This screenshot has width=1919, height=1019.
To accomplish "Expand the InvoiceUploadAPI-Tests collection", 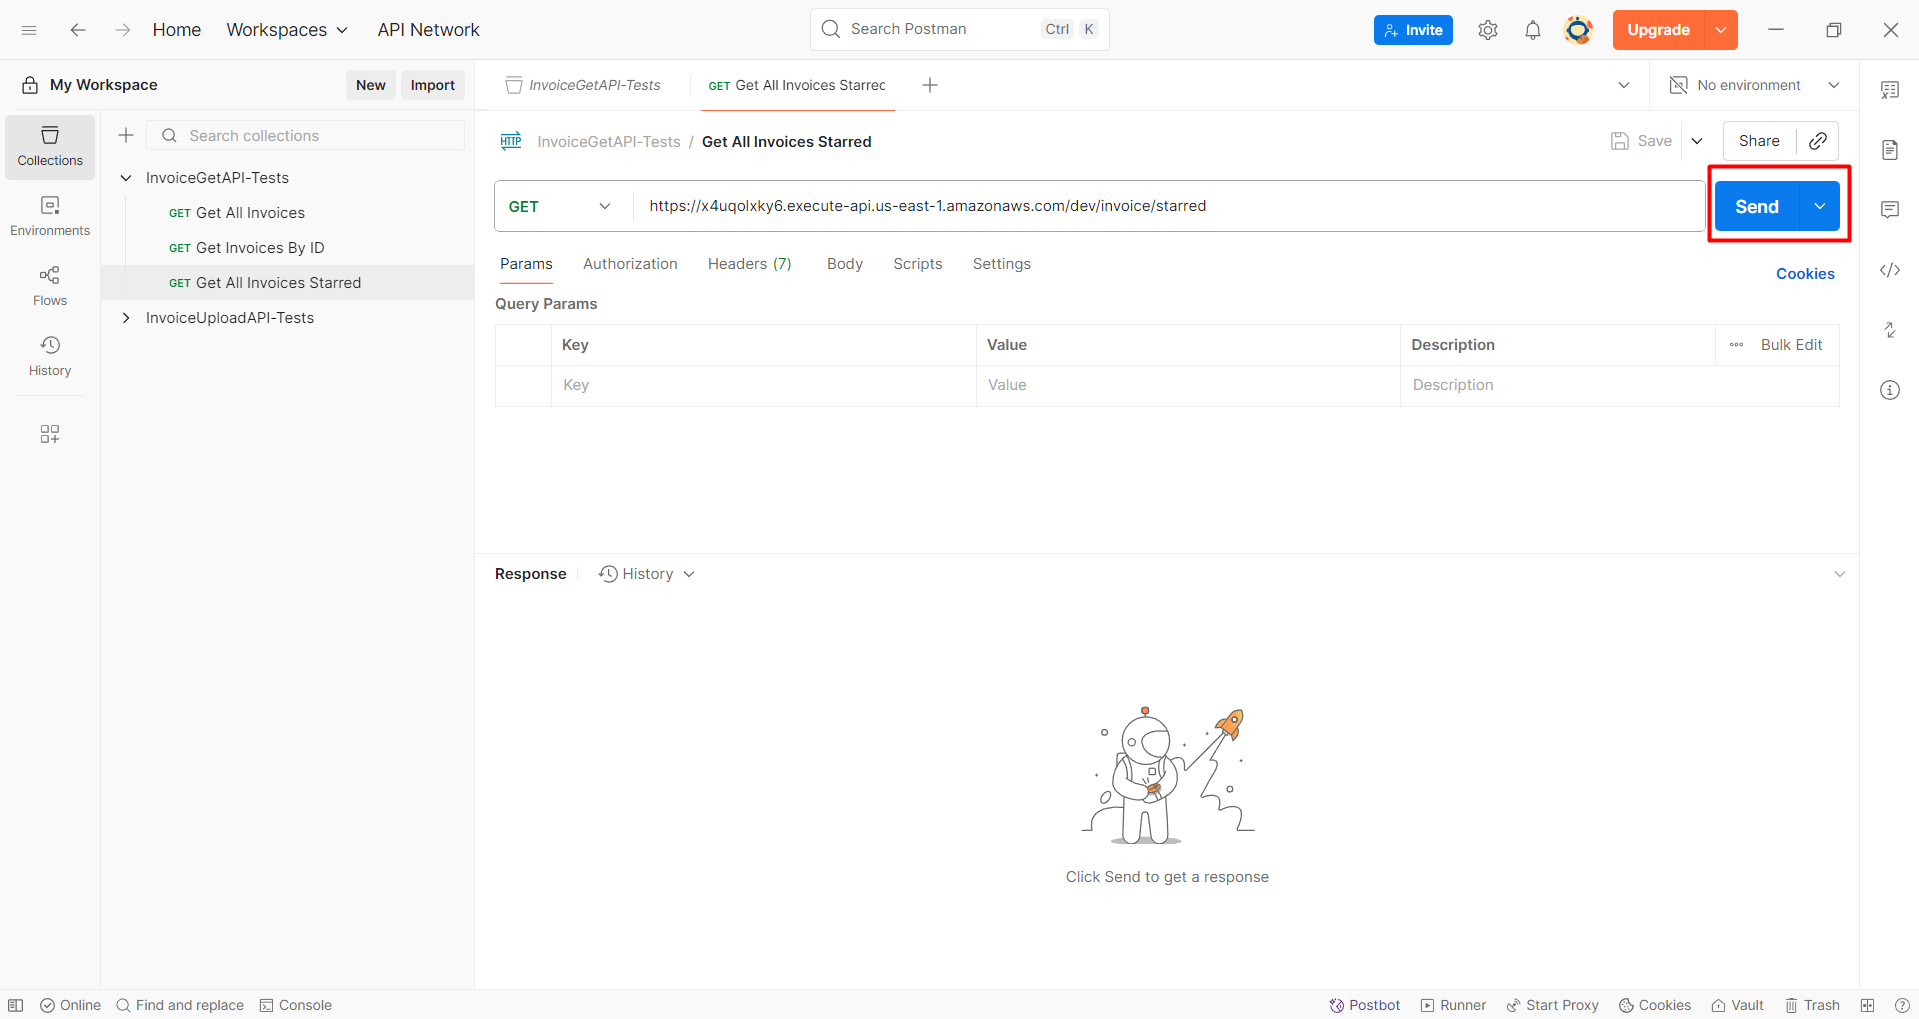I will (126, 317).
